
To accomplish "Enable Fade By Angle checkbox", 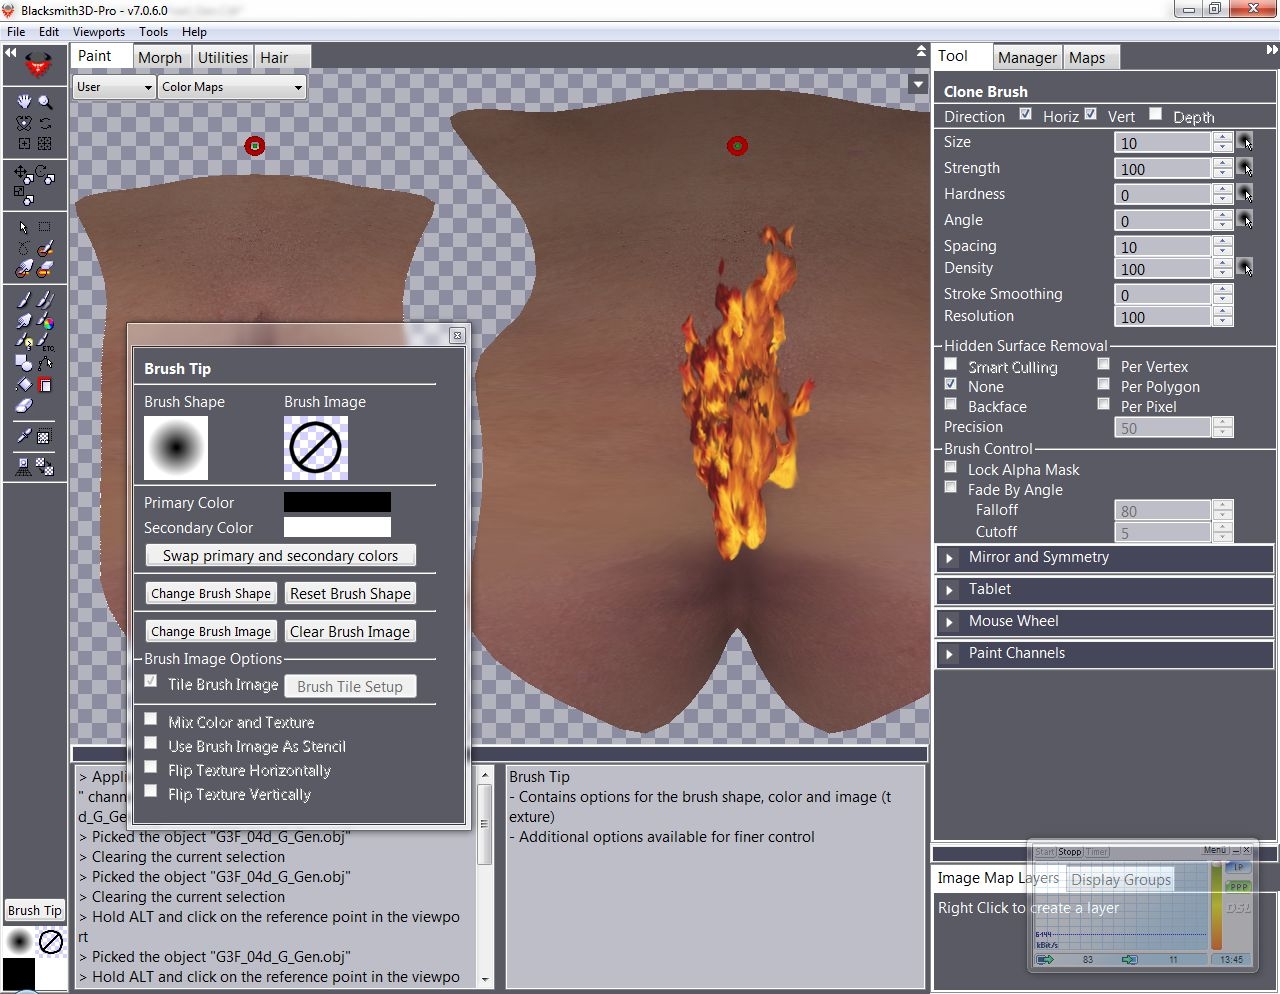I will click(951, 487).
